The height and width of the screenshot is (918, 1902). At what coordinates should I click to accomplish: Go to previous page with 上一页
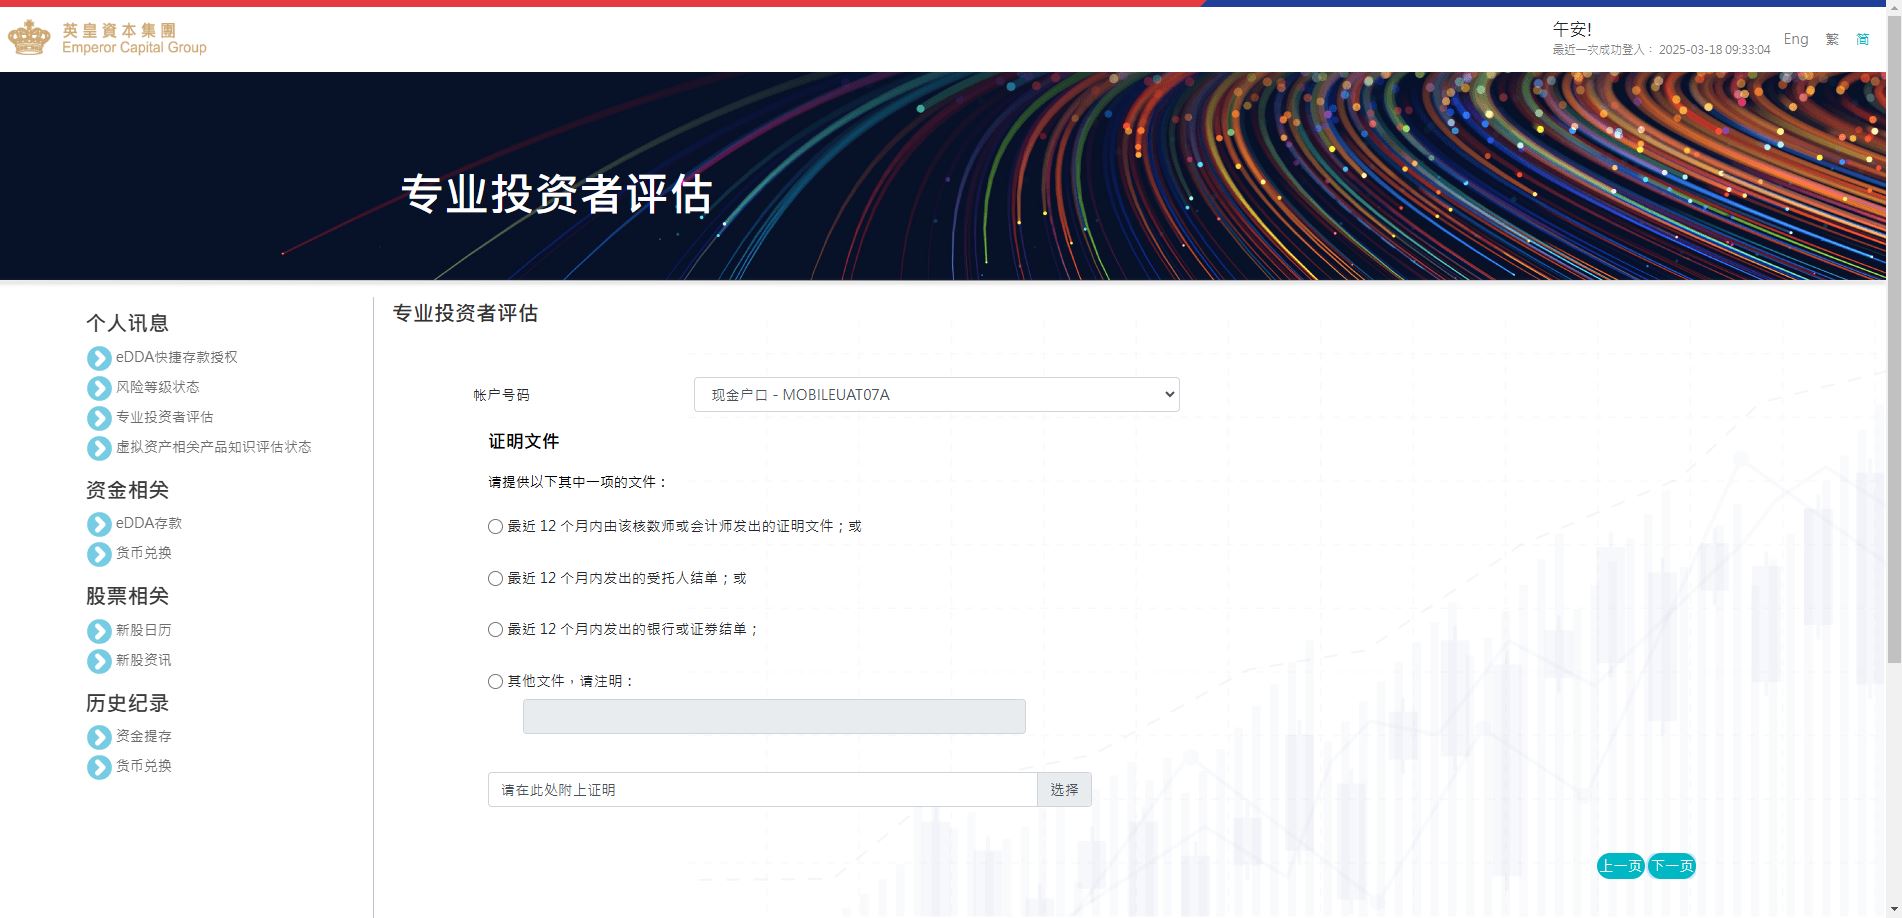(x=1621, y=866)
